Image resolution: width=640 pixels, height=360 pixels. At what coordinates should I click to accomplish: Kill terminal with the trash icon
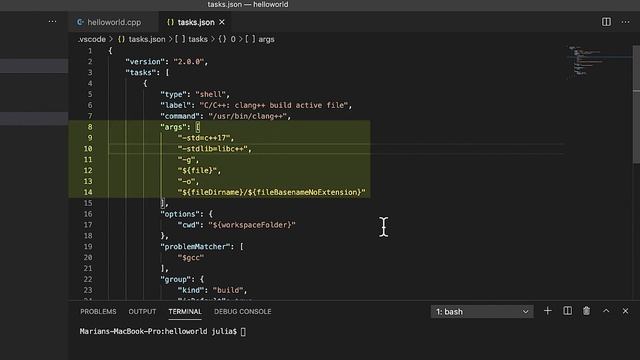click(x=586, y=311)
